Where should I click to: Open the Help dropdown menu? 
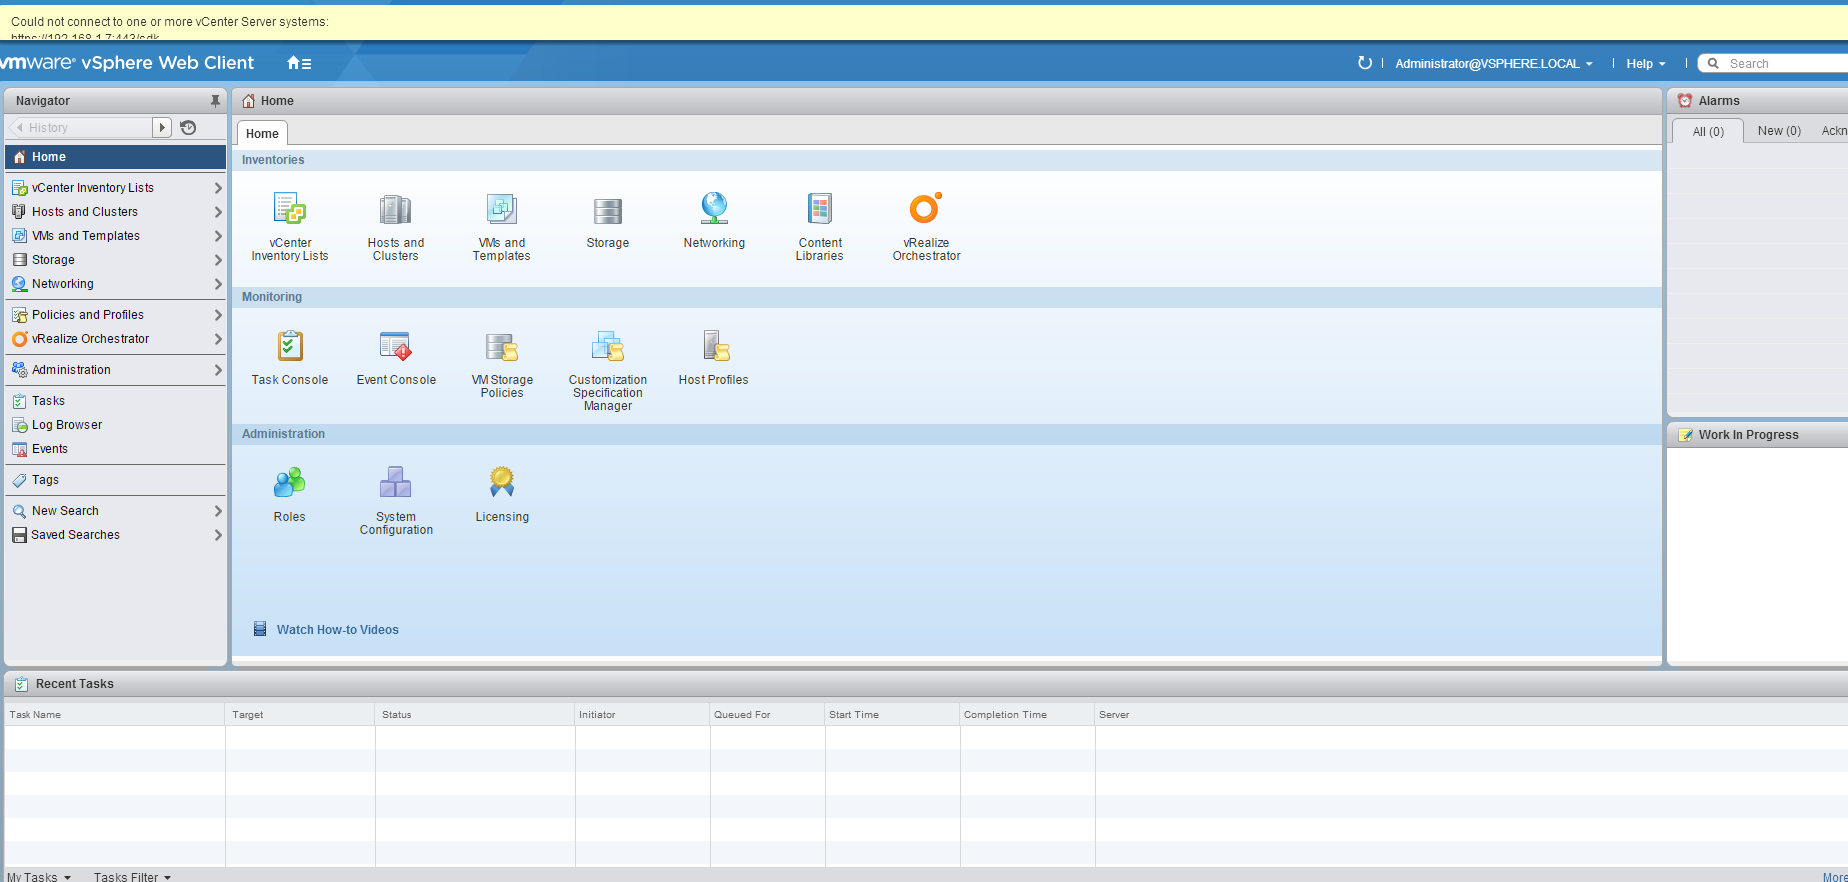tap(1646, 63)
